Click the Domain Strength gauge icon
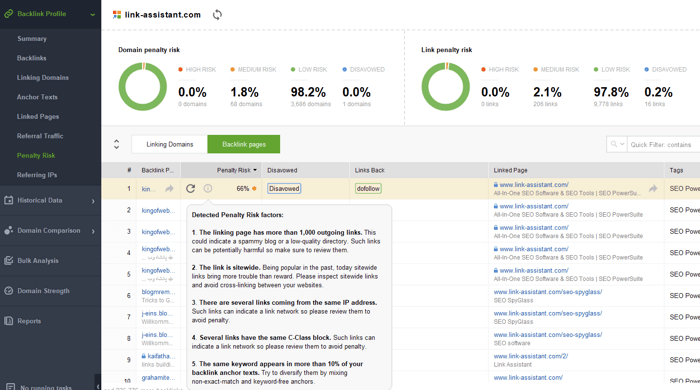The height and width of the screenshot is (390, 700). 8,291
